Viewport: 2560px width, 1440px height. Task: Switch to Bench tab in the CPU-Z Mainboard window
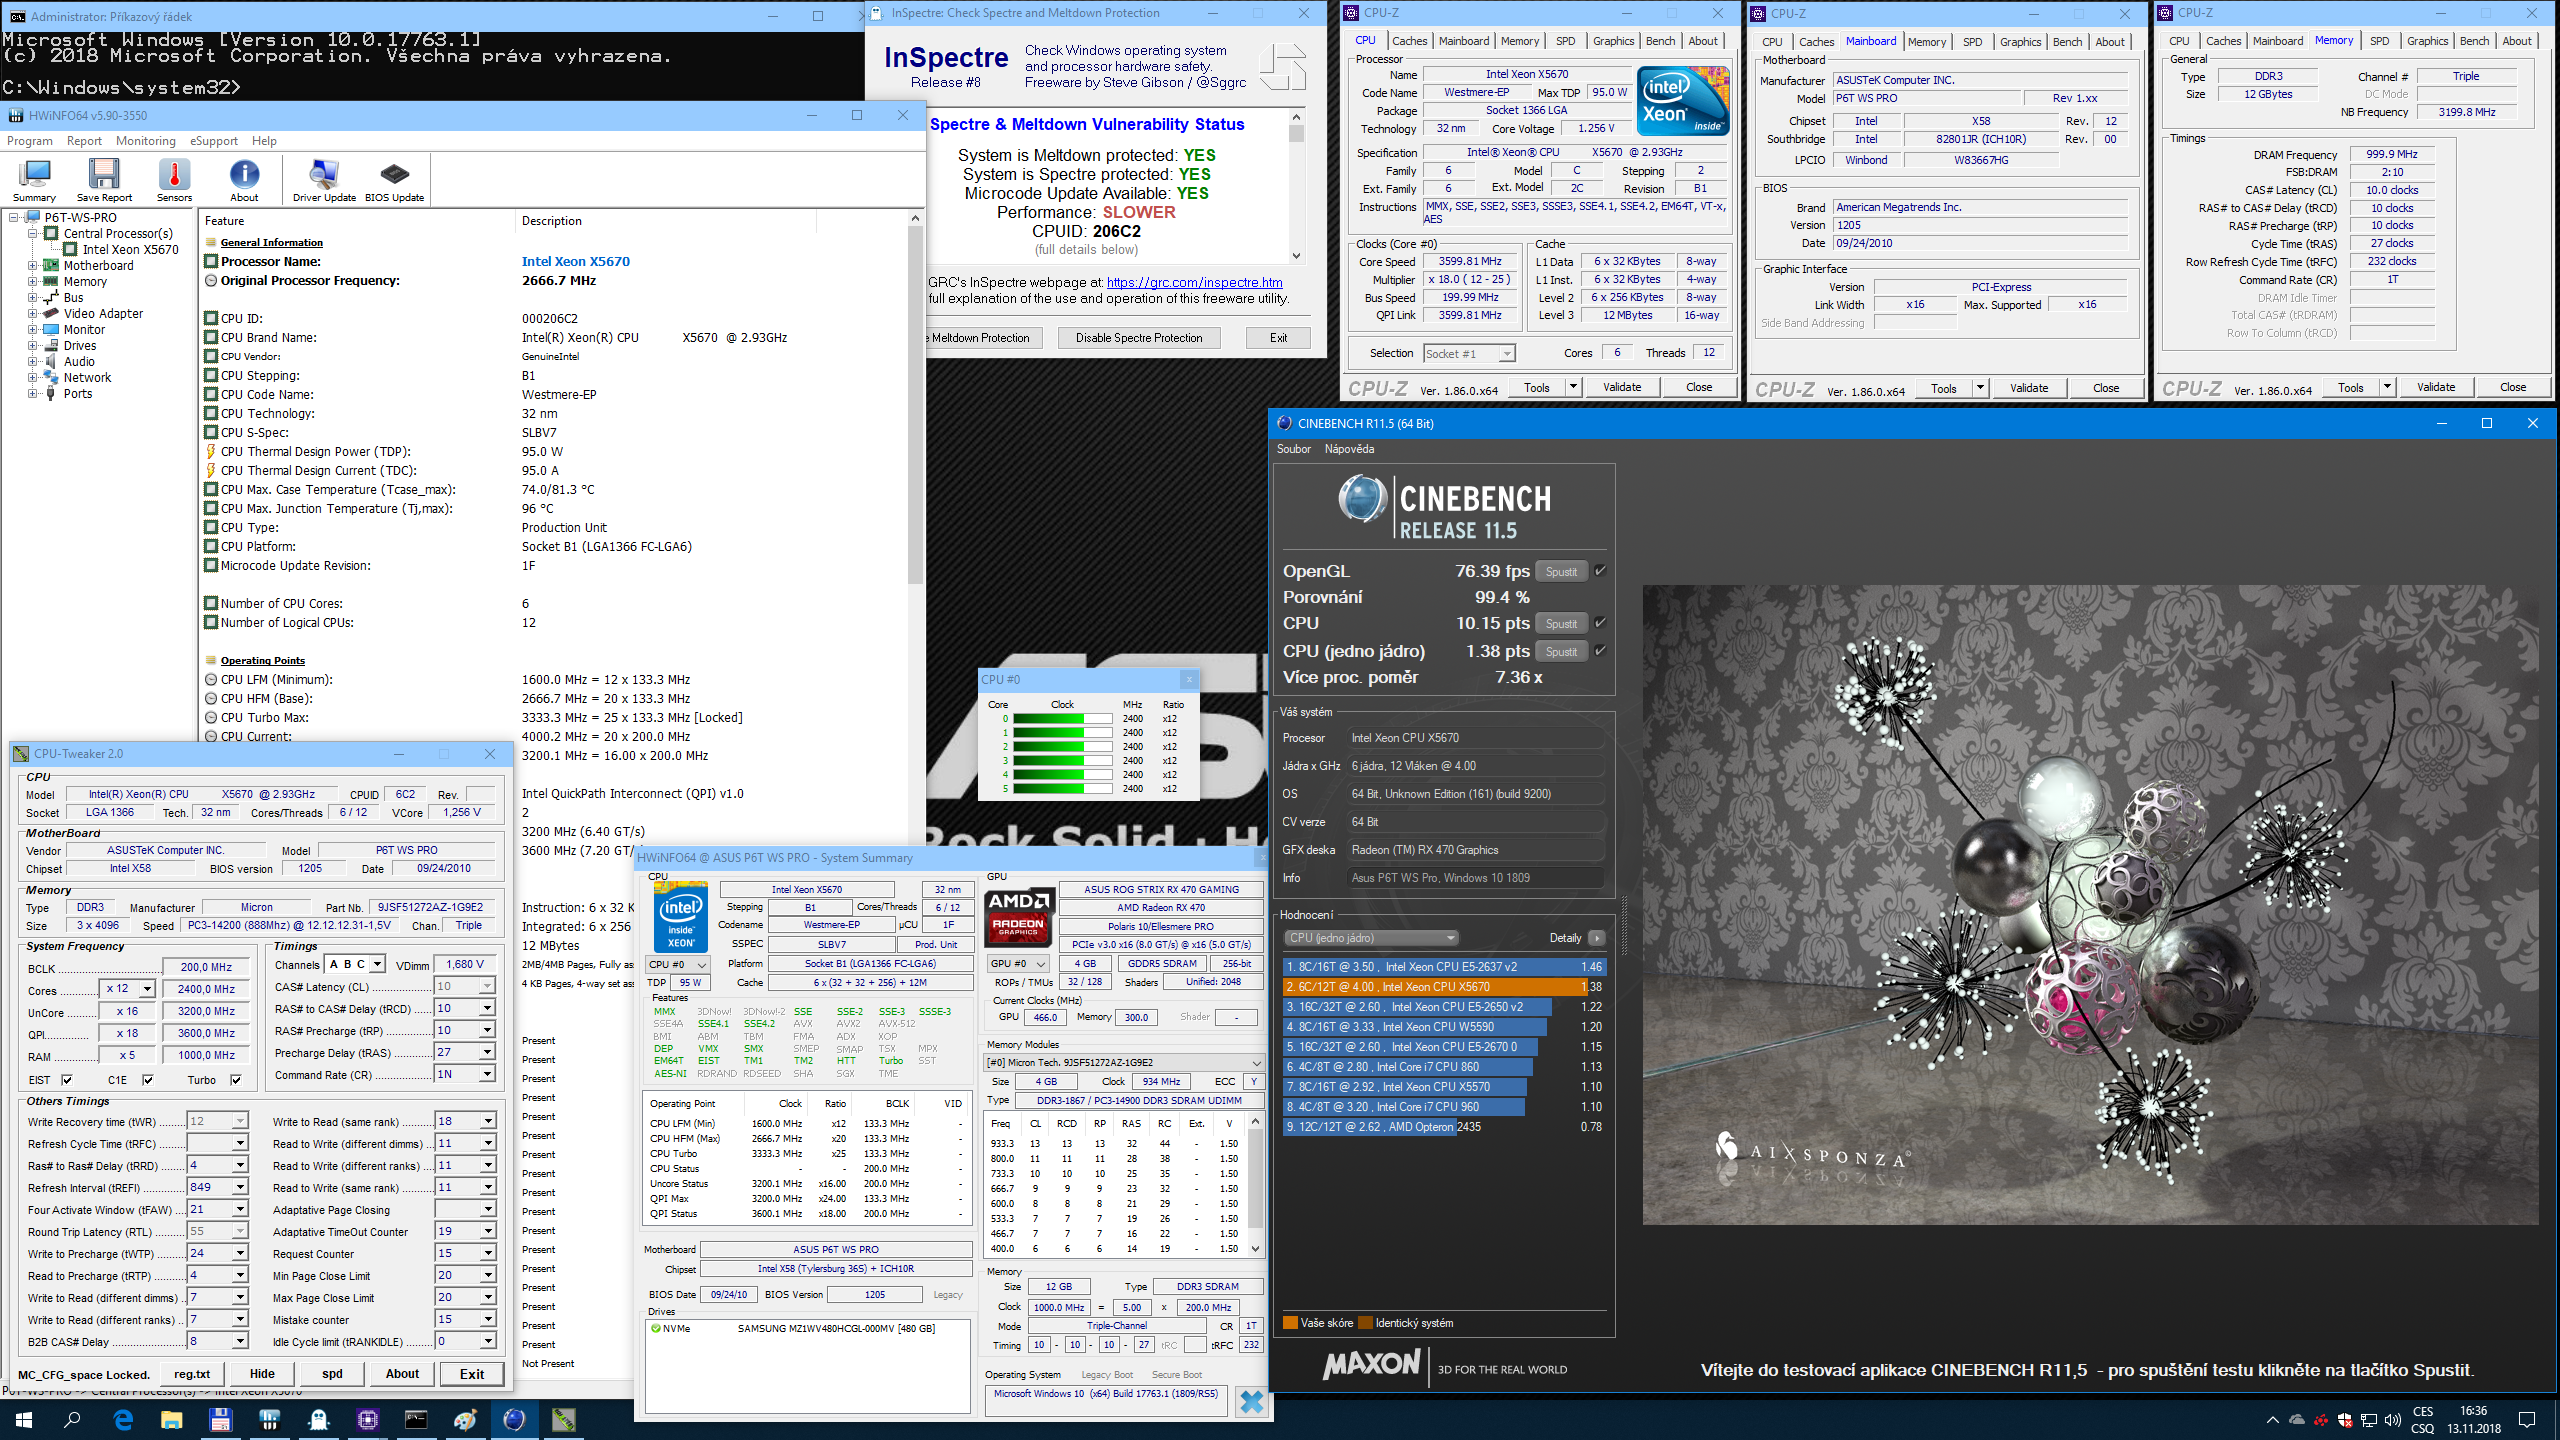point(2067,42)
